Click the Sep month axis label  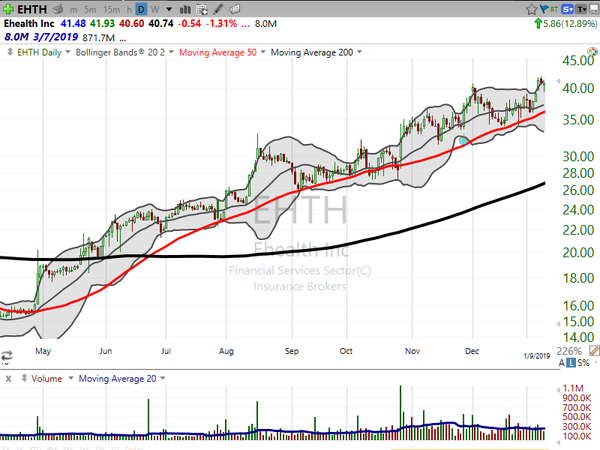(292, 351)
